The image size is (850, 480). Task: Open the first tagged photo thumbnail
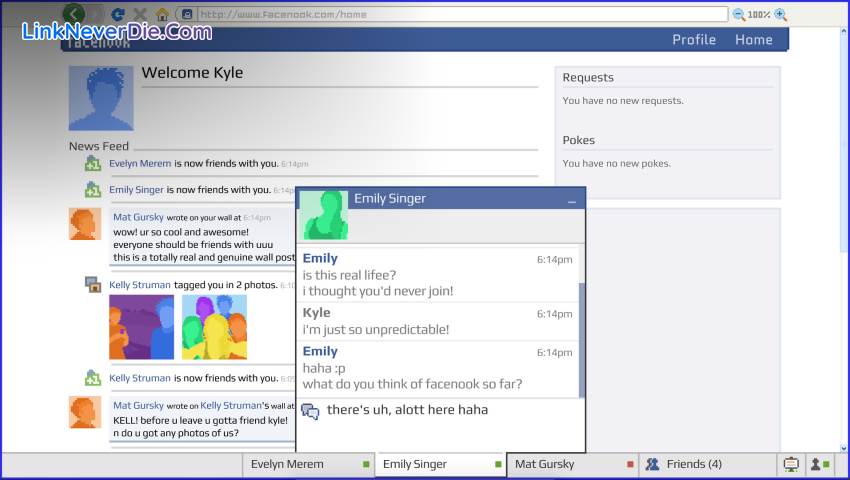point(141,327)
